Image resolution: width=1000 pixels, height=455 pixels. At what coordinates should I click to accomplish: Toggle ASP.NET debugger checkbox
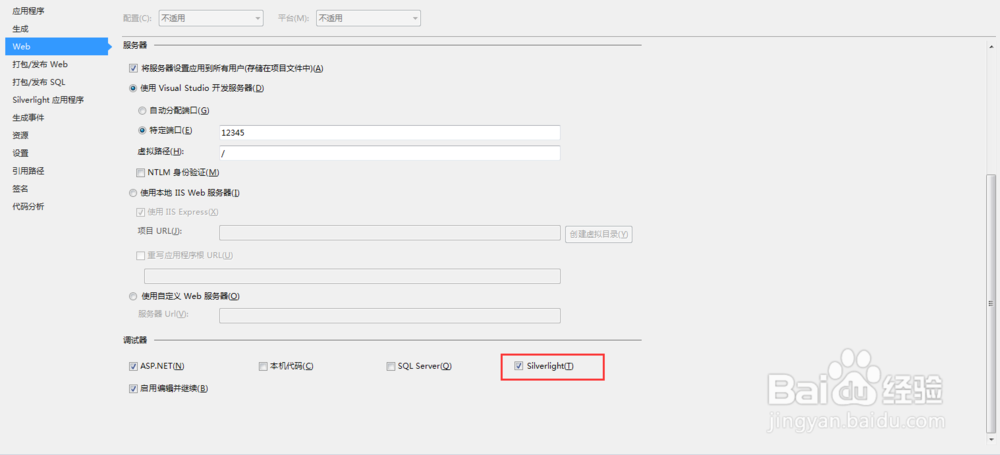click(133, 366)
